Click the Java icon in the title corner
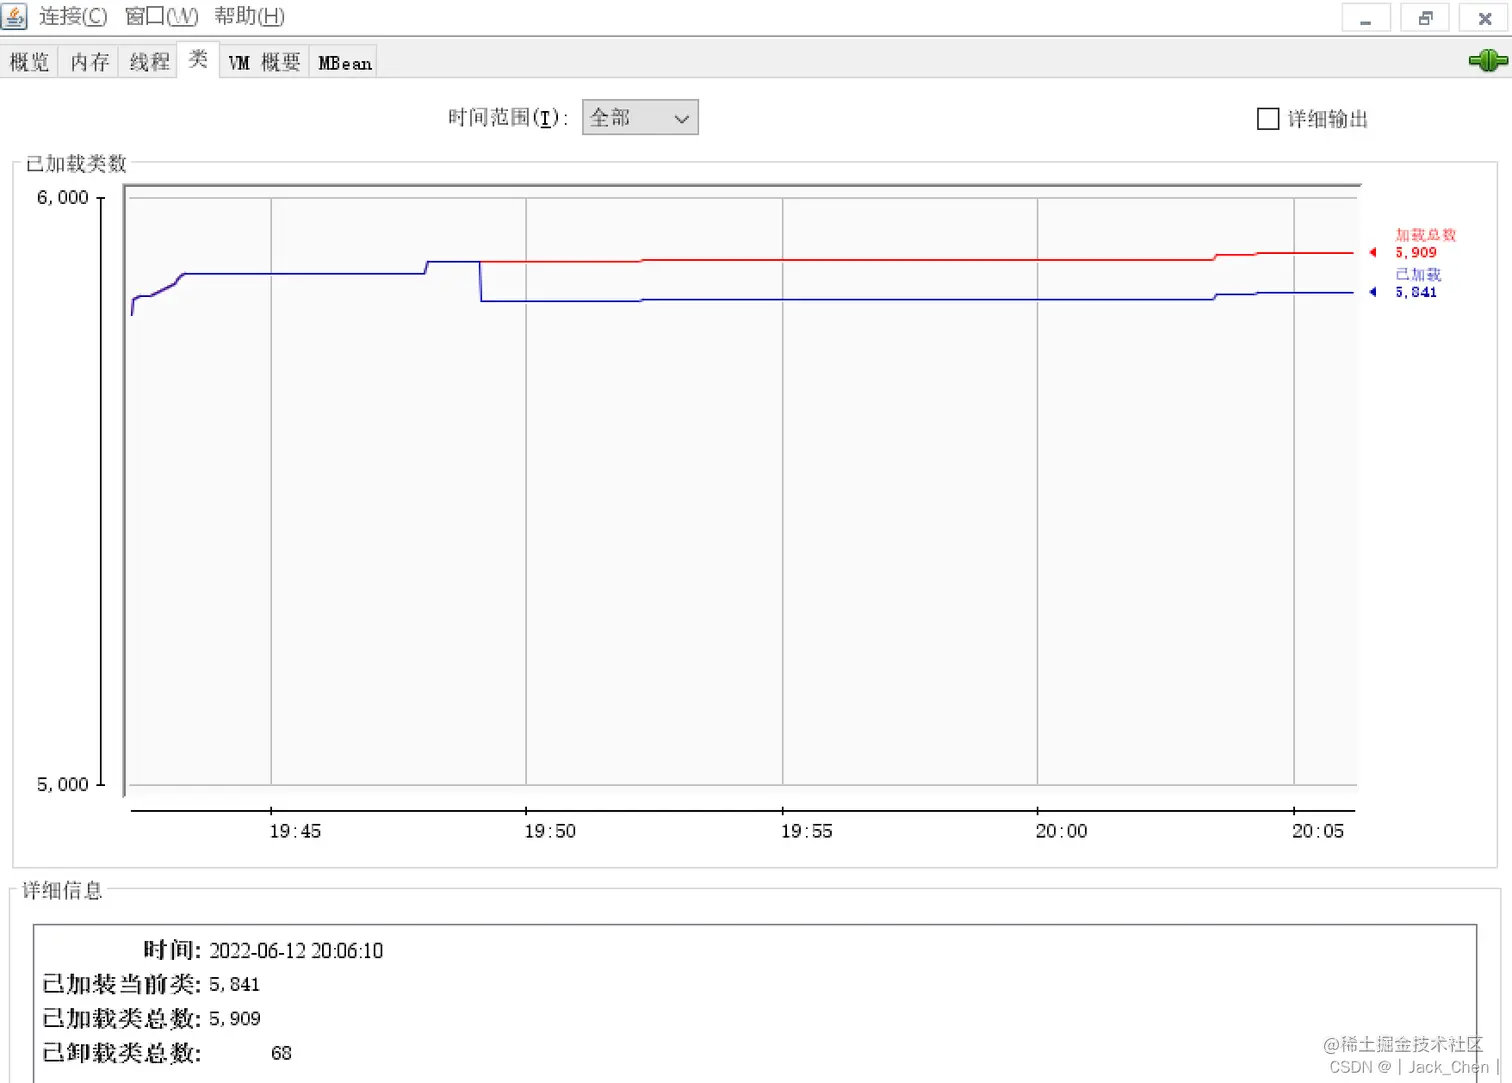 tap(14, 16)
